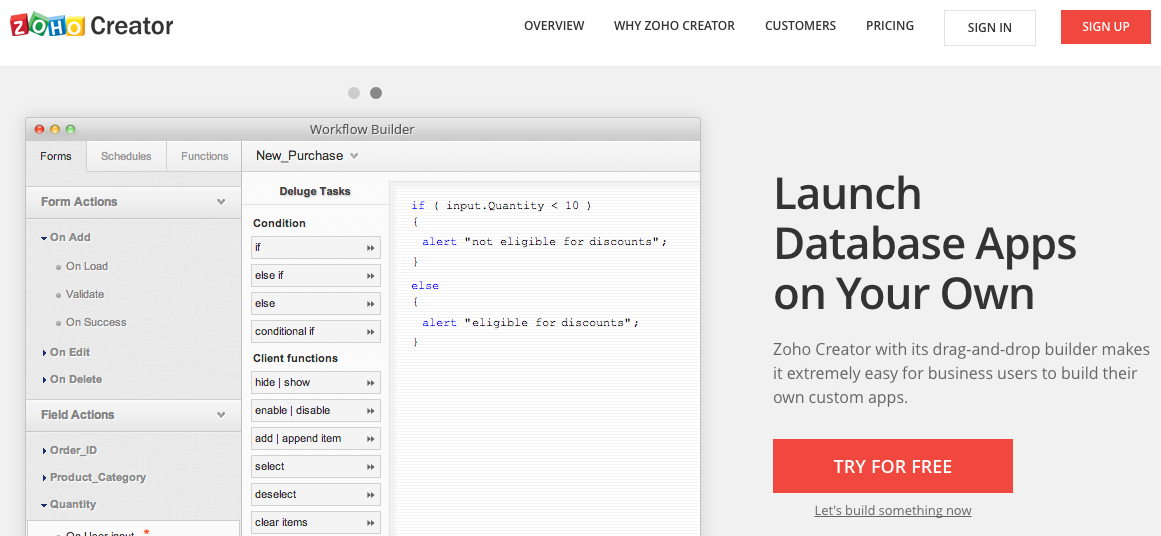Go to WHY ZOHO CREATOR page

click(674, 26)
